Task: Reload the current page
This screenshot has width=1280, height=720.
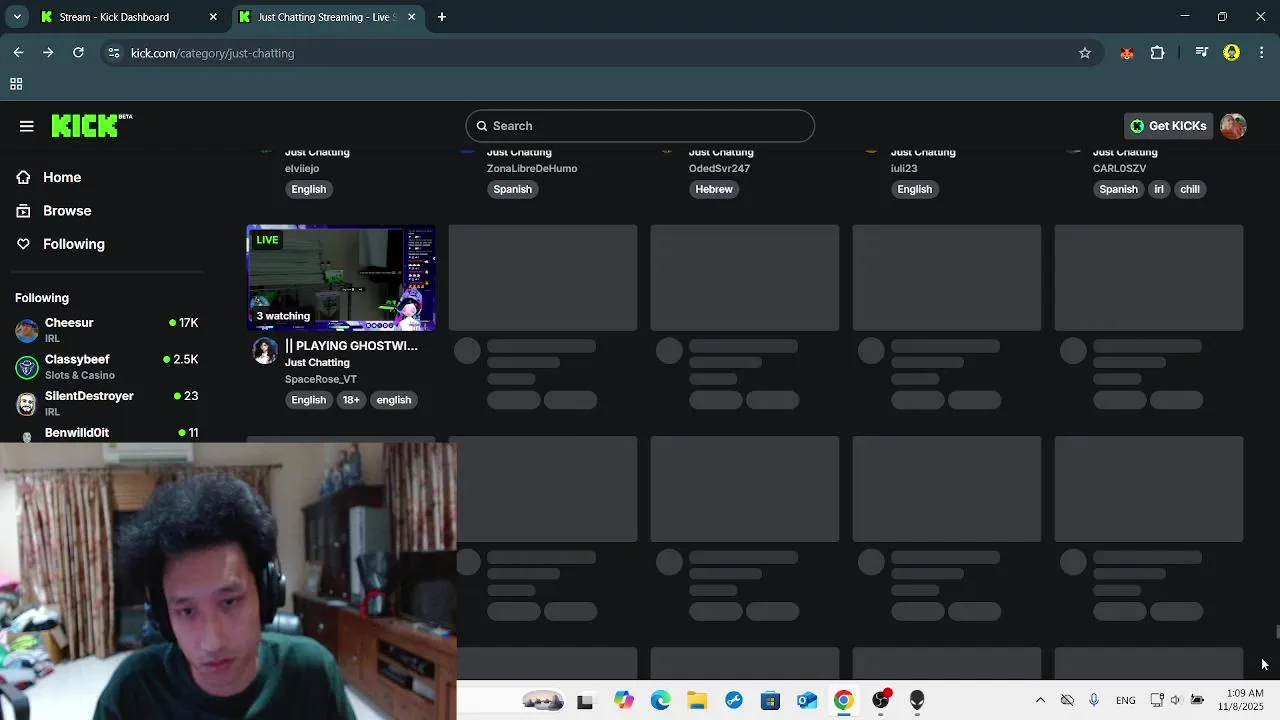Action: [78, 53]
